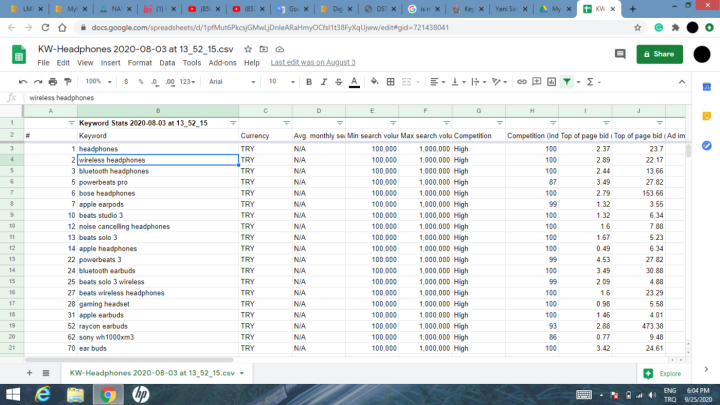Open text wrapping dropdown
This screenshot has height=405, width=720.
pyautogui.click(x=479, y=82)
